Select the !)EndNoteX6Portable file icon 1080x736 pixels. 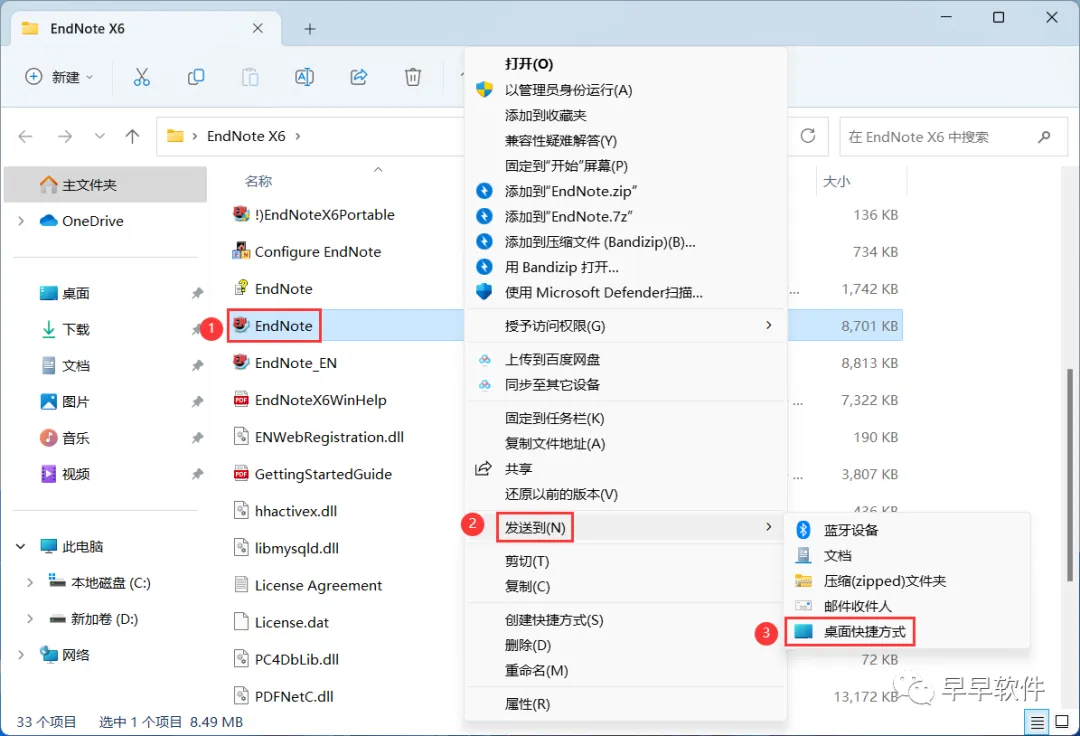coord(240,214)
